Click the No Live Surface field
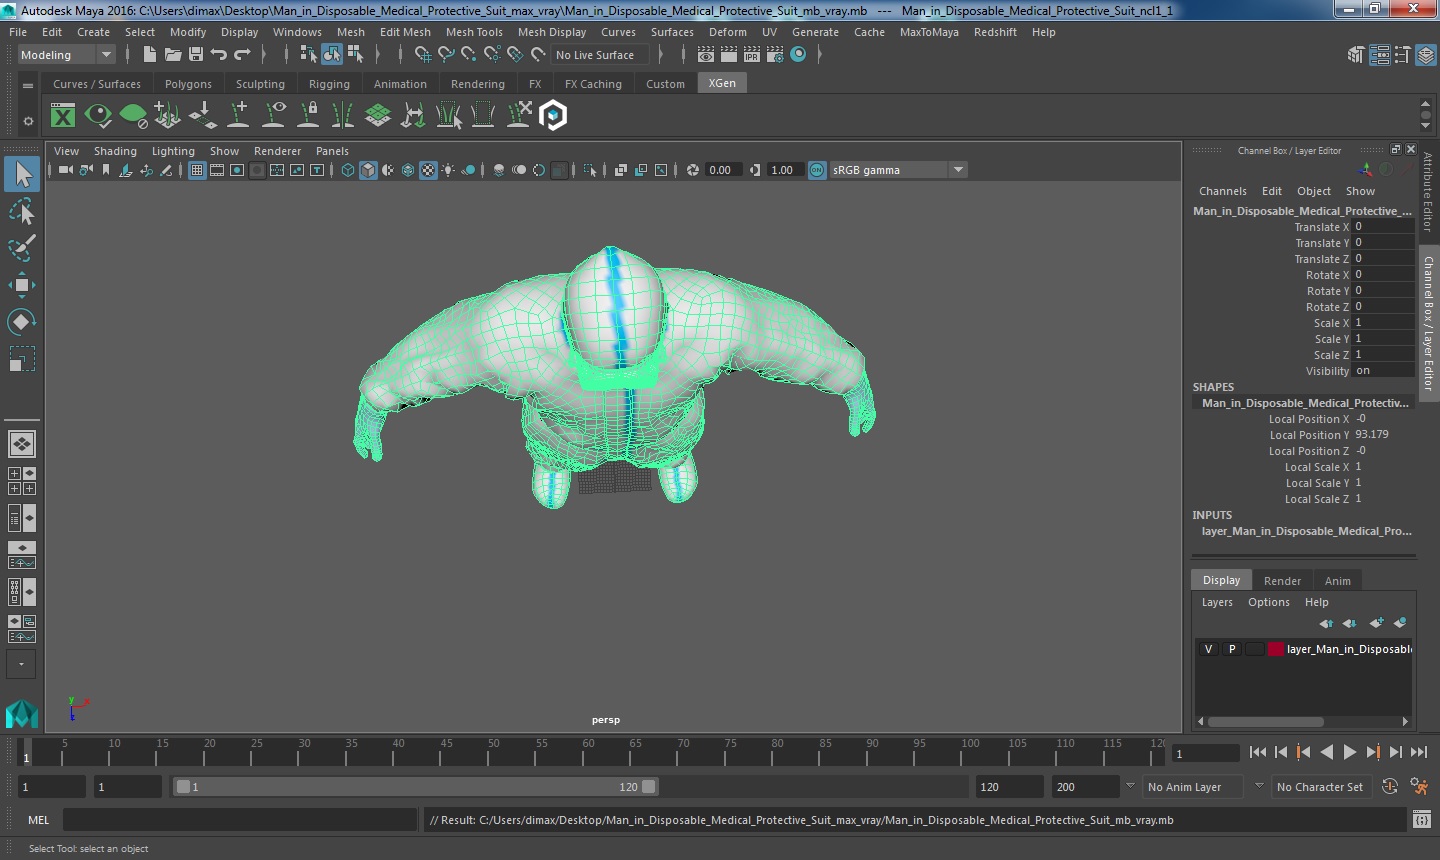 tap(599, 55)
